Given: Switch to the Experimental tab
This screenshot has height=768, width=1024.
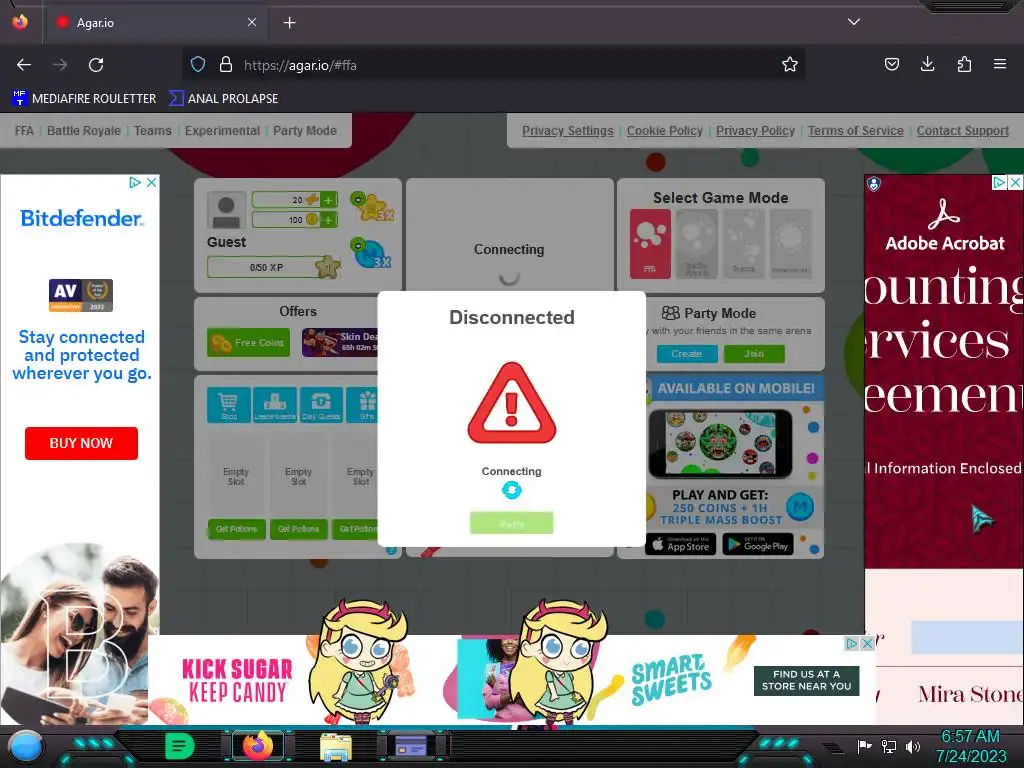Looking at the screenshot, I should coord(222,131).
